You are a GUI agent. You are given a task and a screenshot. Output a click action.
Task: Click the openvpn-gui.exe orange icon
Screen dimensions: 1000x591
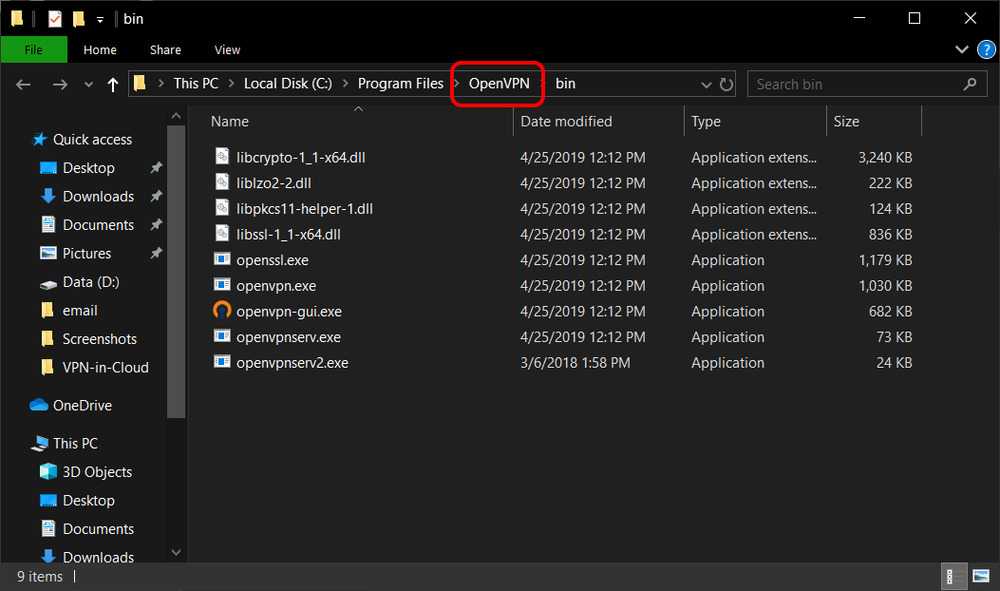[222, 311]
